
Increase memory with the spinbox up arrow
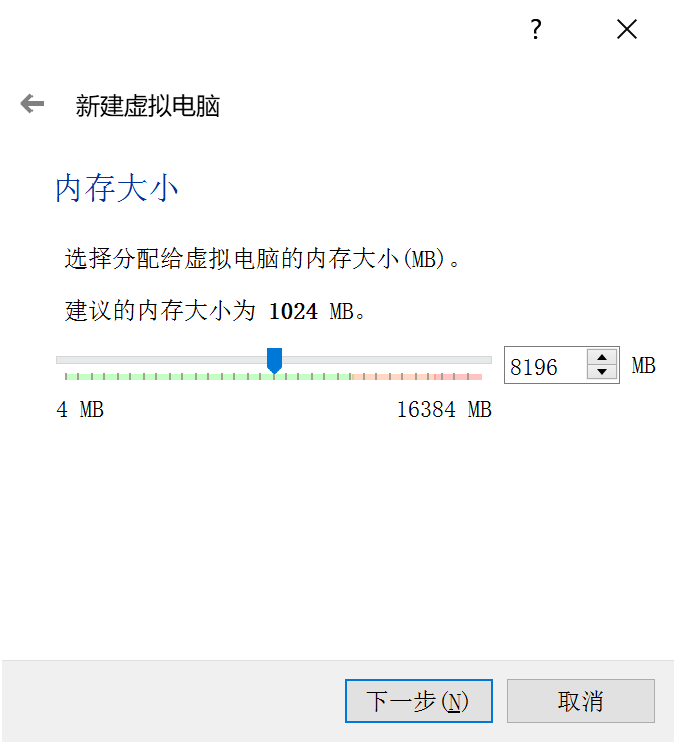click(x=602, y=357)
